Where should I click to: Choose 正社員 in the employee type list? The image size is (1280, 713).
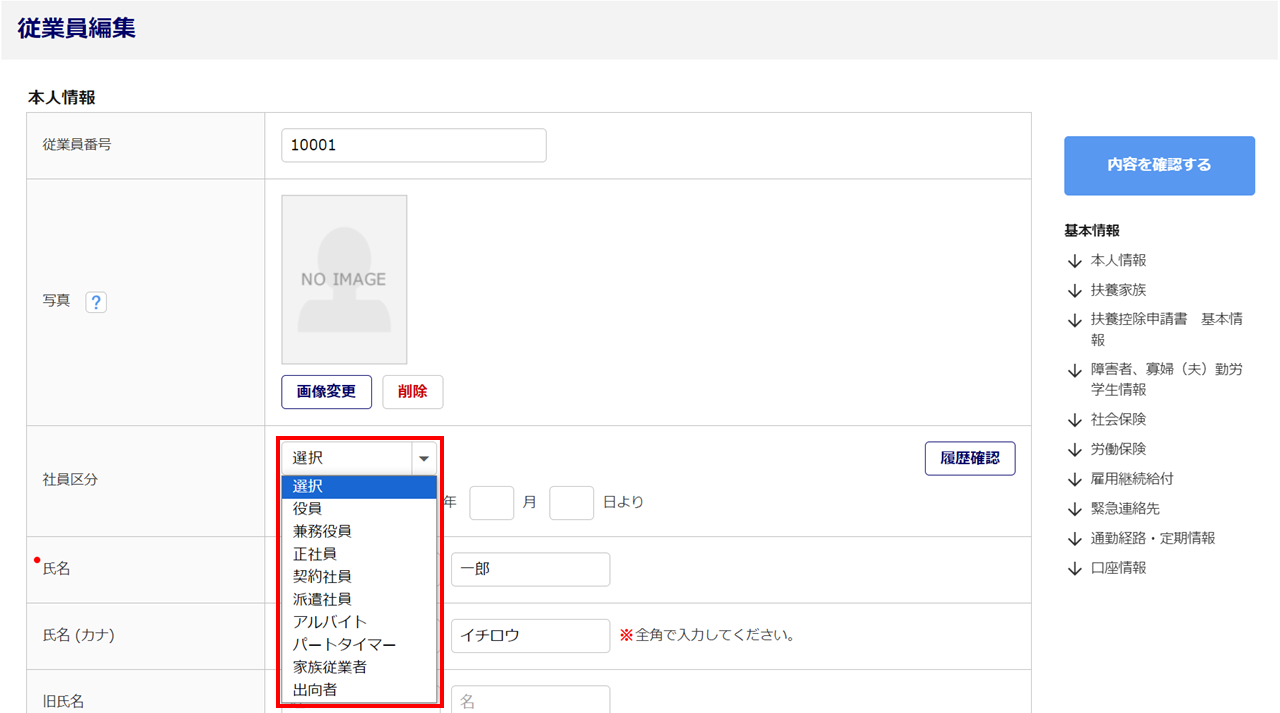click(x=314, y=553)
